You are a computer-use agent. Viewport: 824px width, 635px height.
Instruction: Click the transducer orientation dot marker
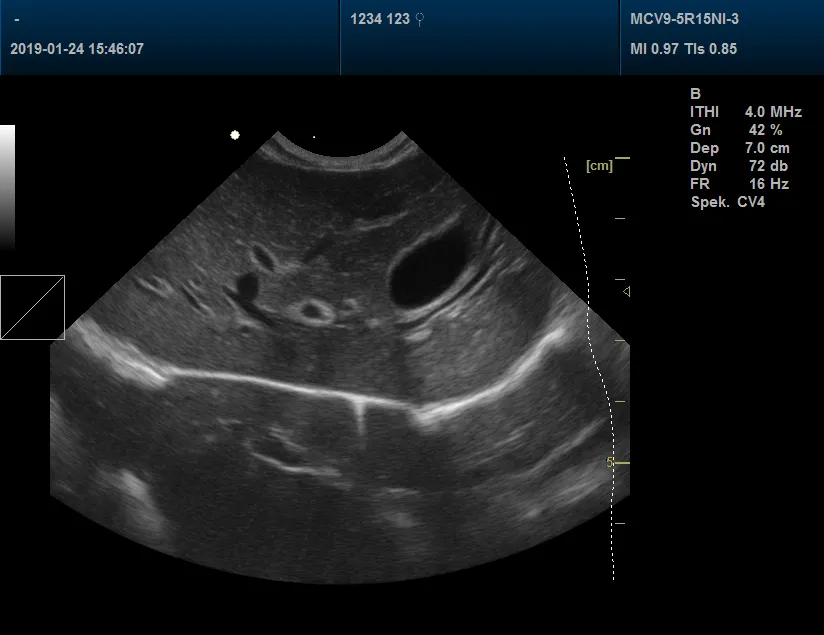(x=234, y=134)
